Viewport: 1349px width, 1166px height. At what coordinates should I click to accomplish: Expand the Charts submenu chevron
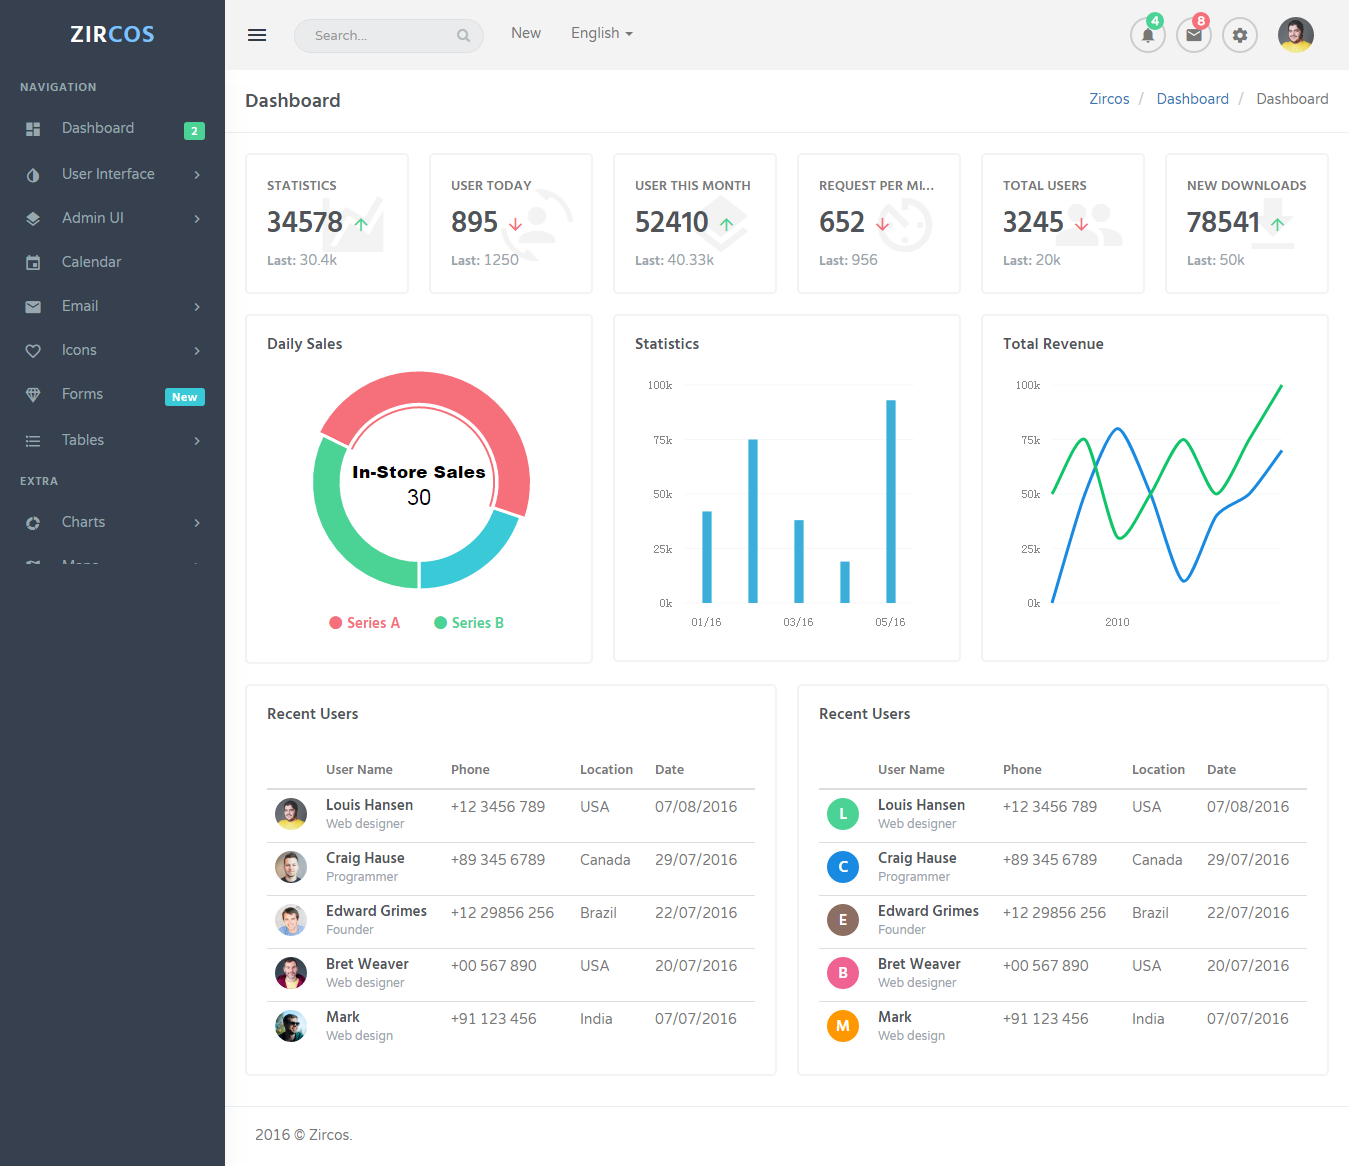click(197, 523)
